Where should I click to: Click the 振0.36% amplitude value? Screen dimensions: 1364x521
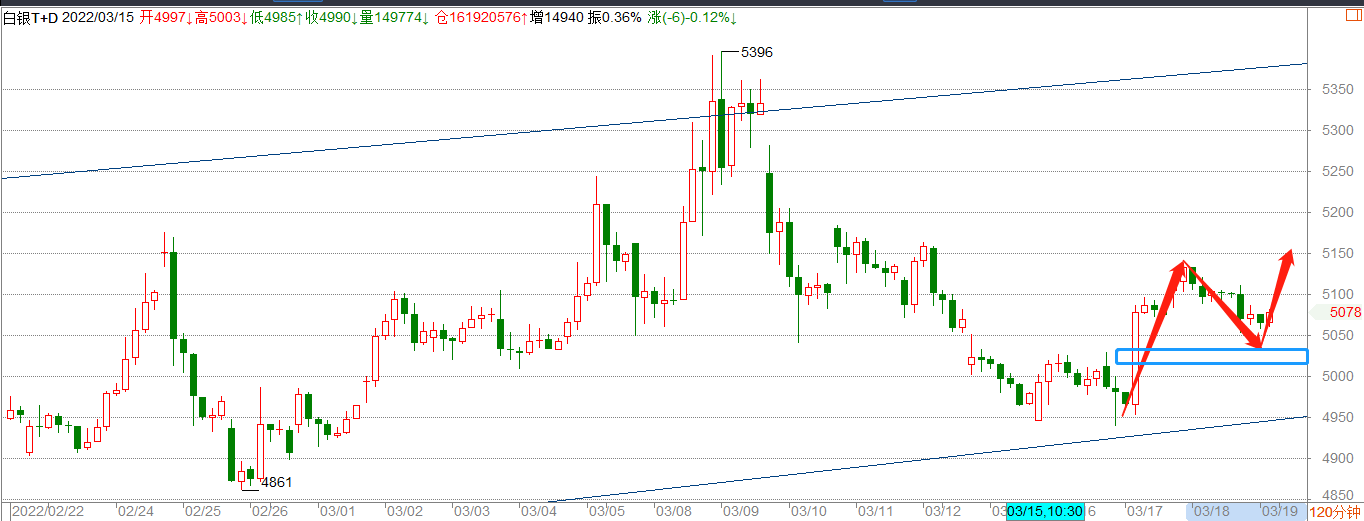614,19
